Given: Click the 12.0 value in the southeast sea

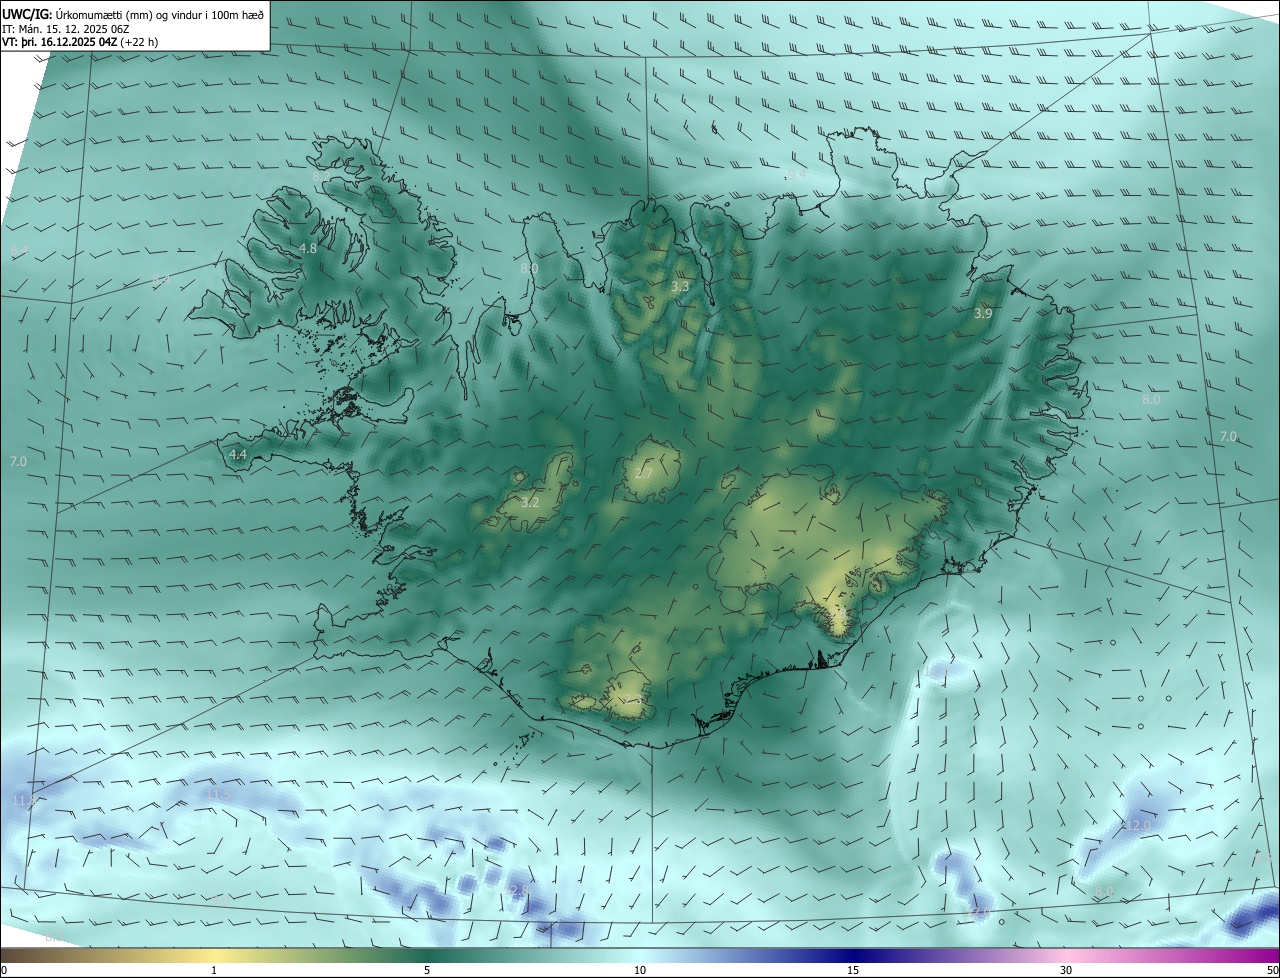Looking at the screenshot, I should (1137, 825).
